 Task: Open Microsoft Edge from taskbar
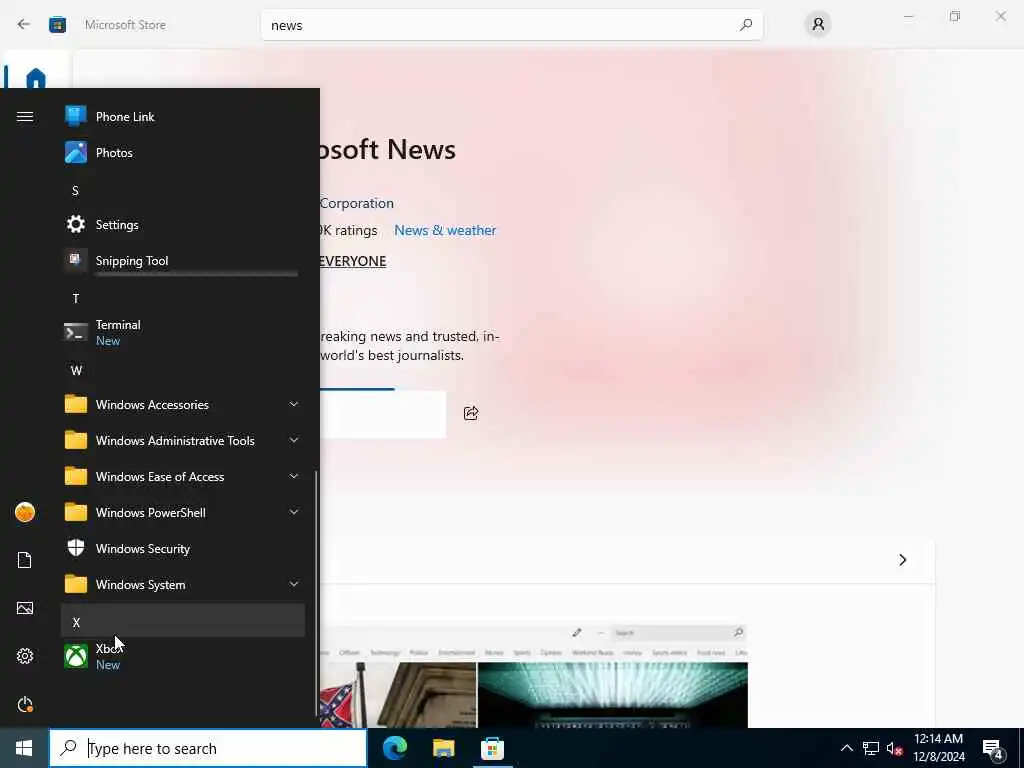pyautogui.click(x=395, y=748)
